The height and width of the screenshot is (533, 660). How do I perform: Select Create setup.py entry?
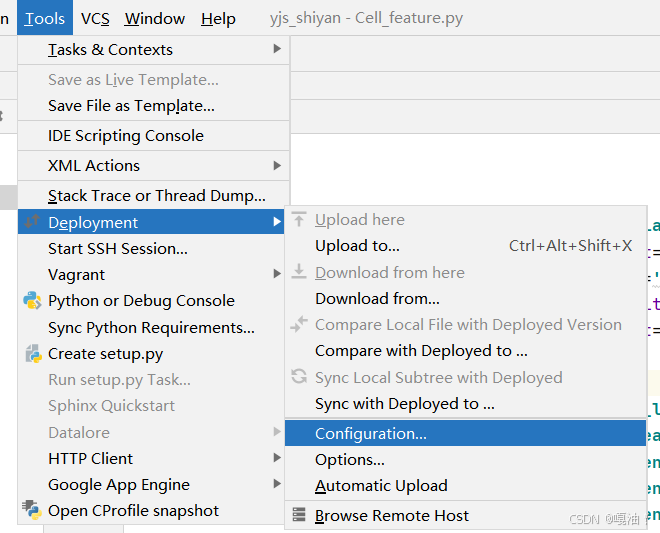pos(151,354)
